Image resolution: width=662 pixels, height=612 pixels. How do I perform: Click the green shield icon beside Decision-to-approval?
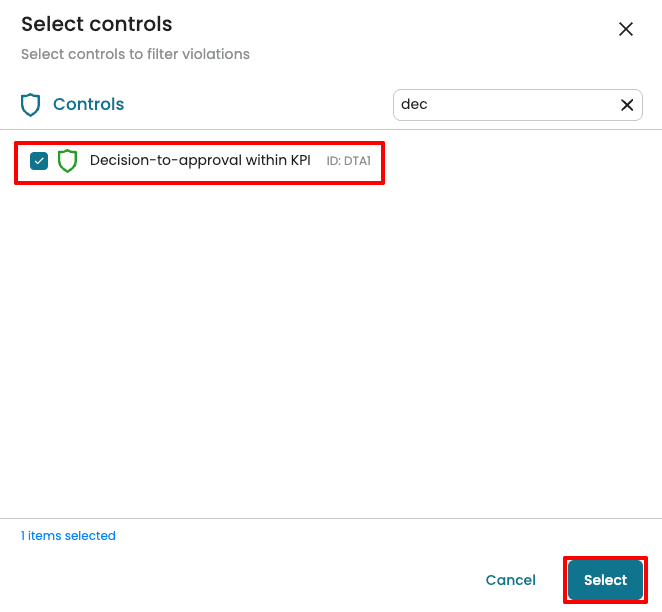[67, 161]
